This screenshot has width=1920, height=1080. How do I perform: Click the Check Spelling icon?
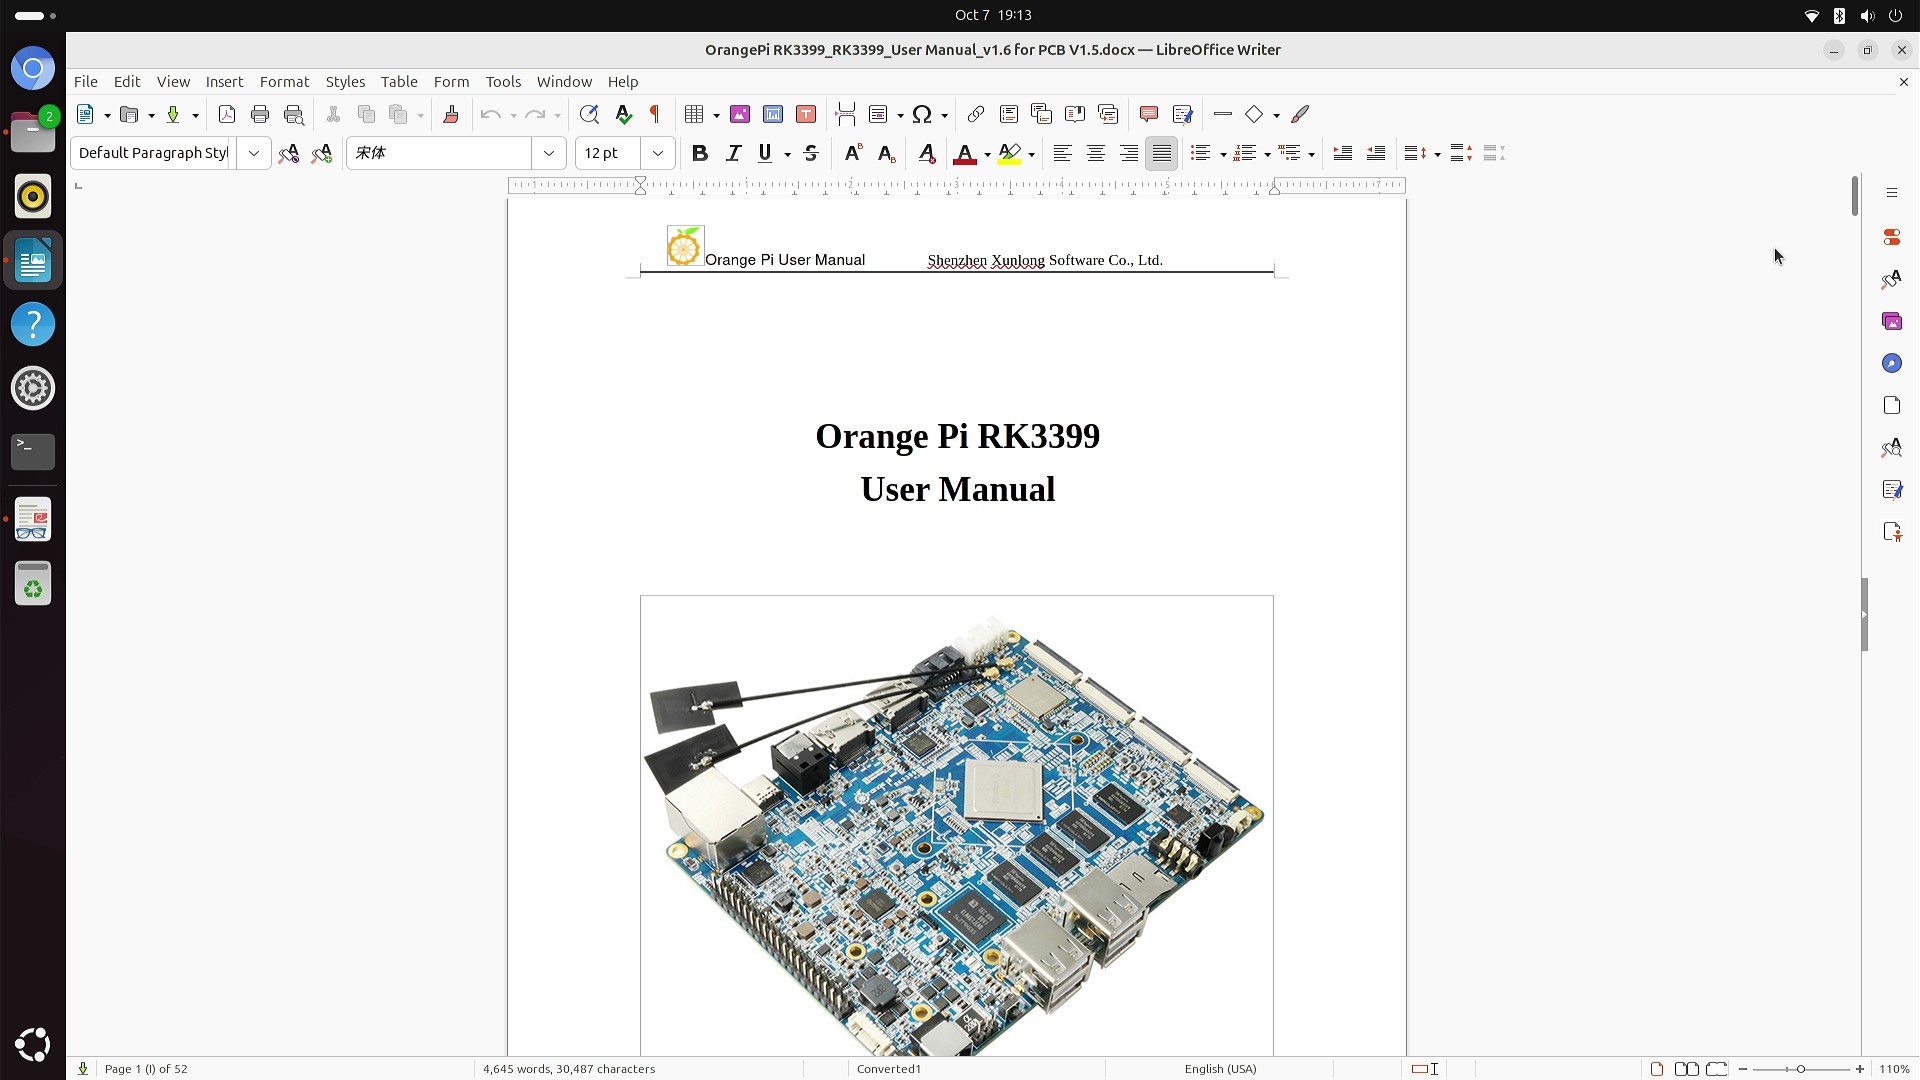click(623, 114)
